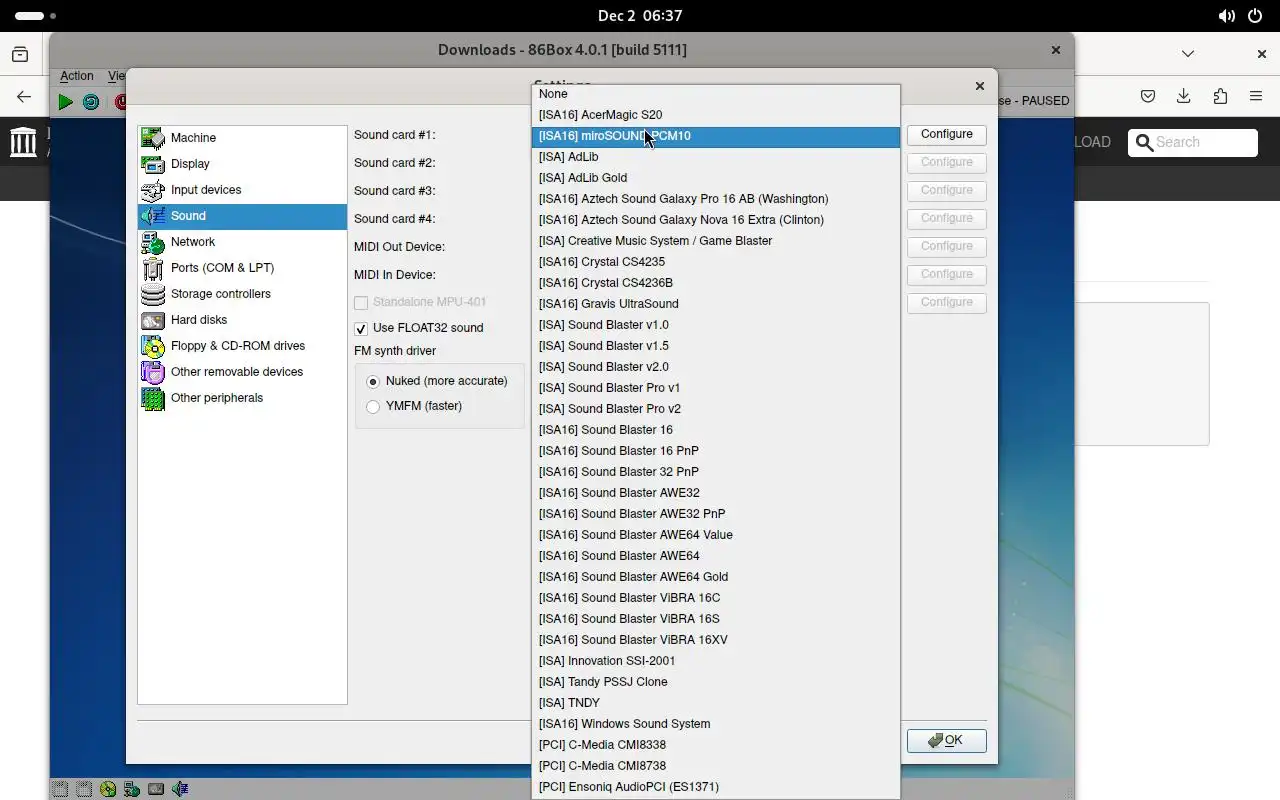The height and width of the screenshot is (800, 1280).
Task: Open the system power menu icon
Action: 1256,16
